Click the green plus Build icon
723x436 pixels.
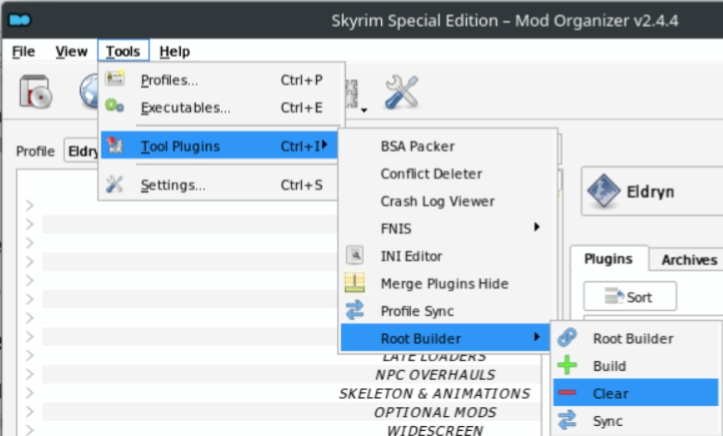(x=567, y=365)
